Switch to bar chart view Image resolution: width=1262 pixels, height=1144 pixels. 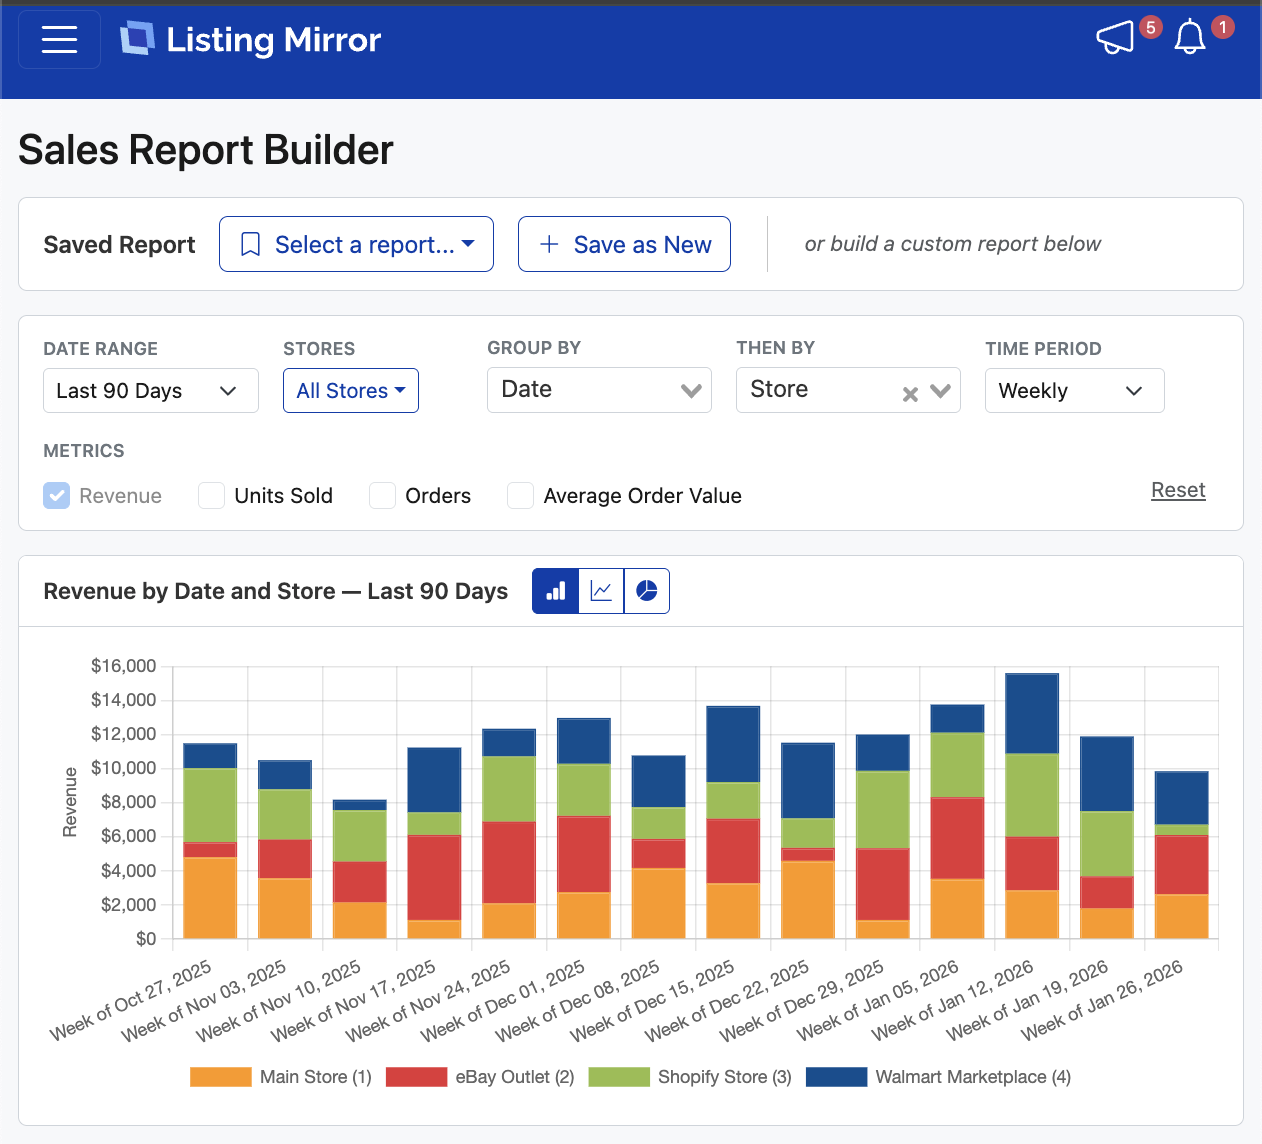click(x=556, y=591)
